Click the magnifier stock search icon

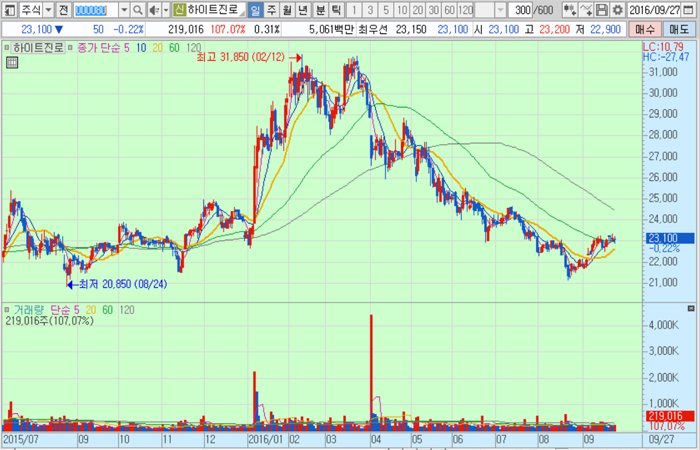[x=138, y=9]
